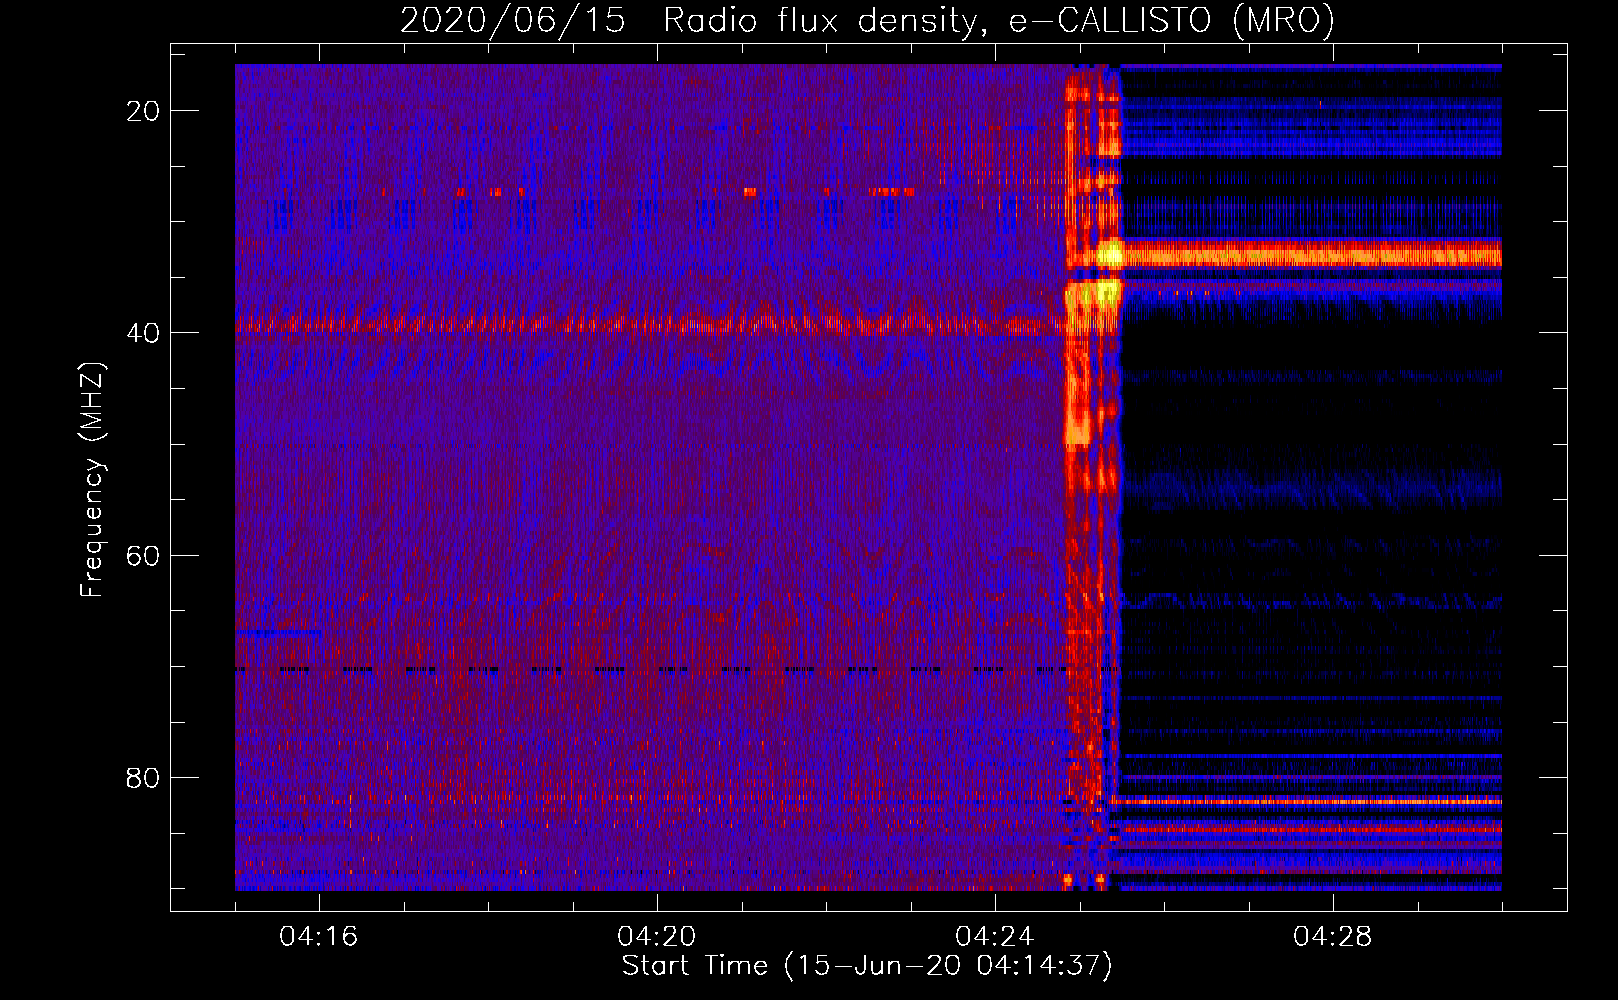This screenshot has width=1618, height=1000.
Task: Click the 'Frequency (MHZ)' axis label
Action: [92, 480]
